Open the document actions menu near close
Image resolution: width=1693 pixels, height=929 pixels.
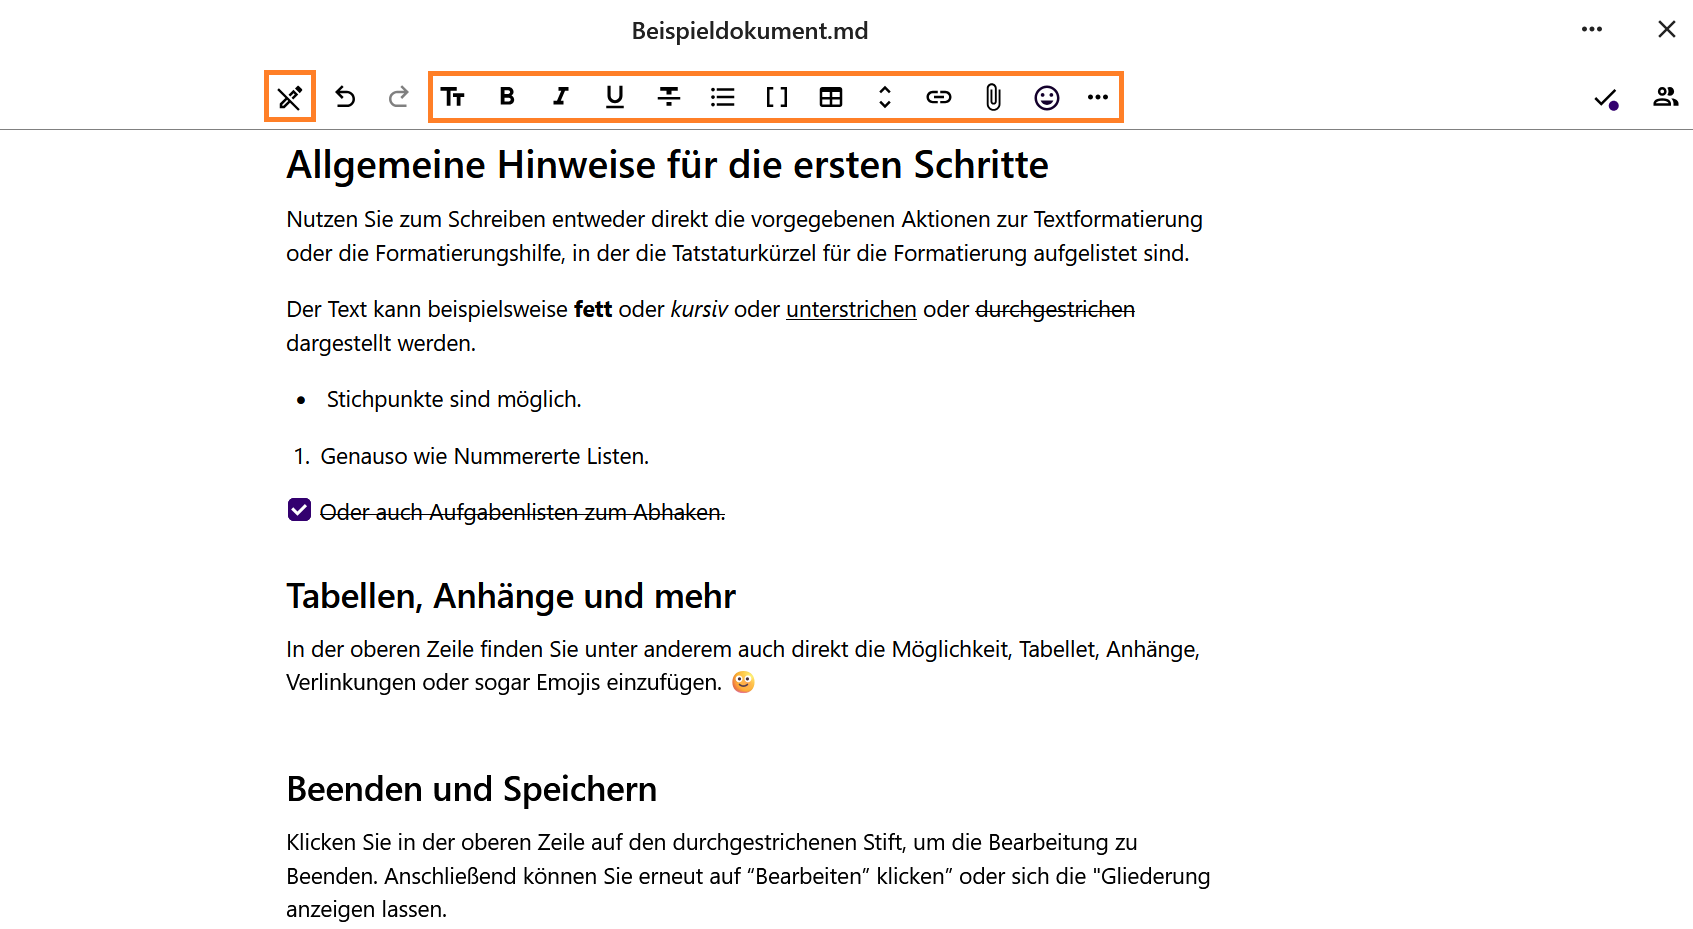[1592, 30]
